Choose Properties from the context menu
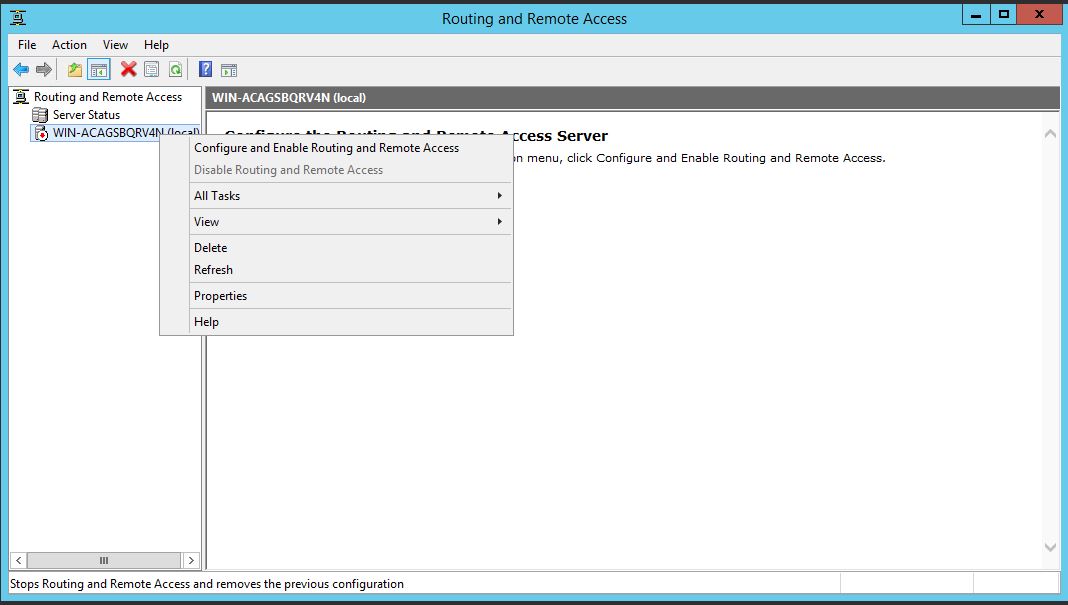Viewport: 1068px width, 605px height. (x=220, y=295)
